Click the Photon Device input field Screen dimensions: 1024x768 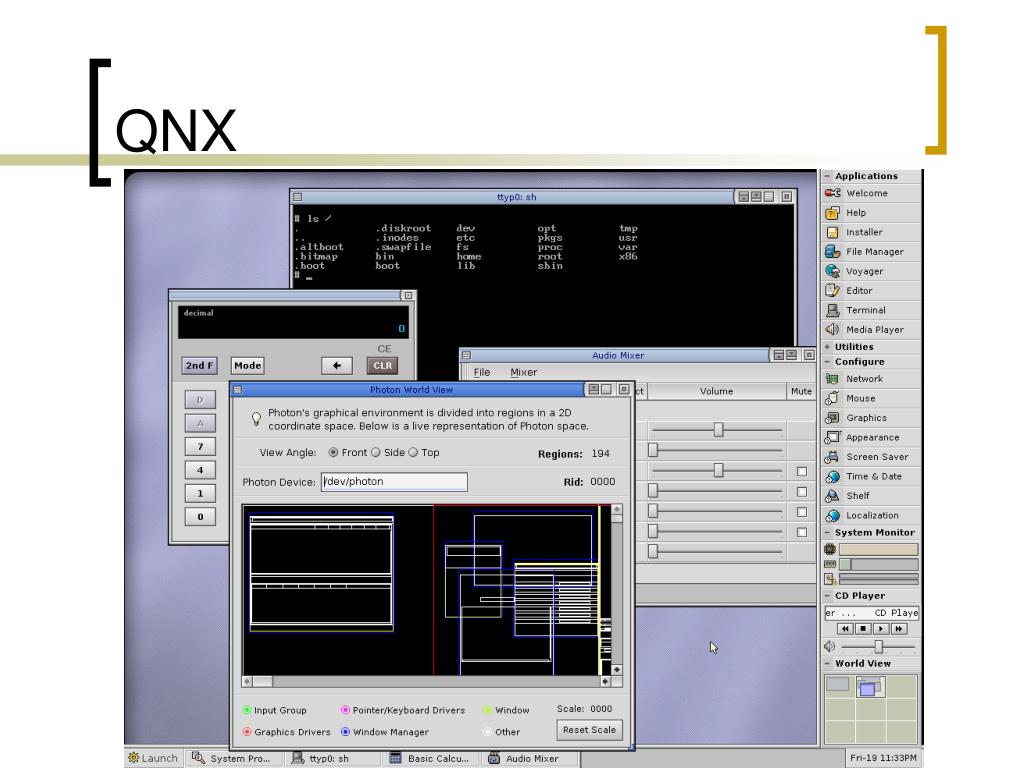[394, 482]
